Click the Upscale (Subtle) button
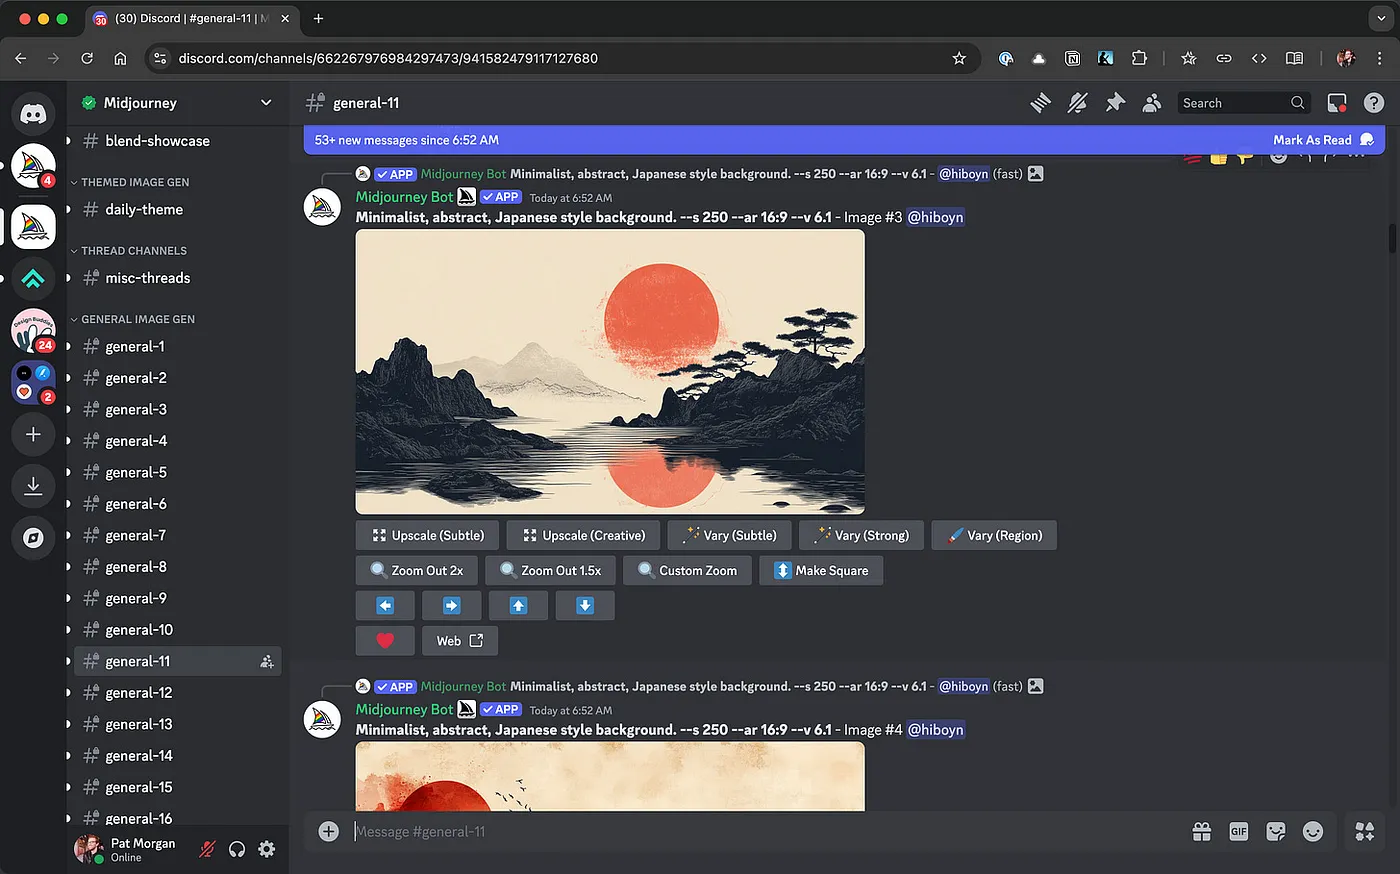Viewport: 1400px width, 874px height. (x=427, y=536)
